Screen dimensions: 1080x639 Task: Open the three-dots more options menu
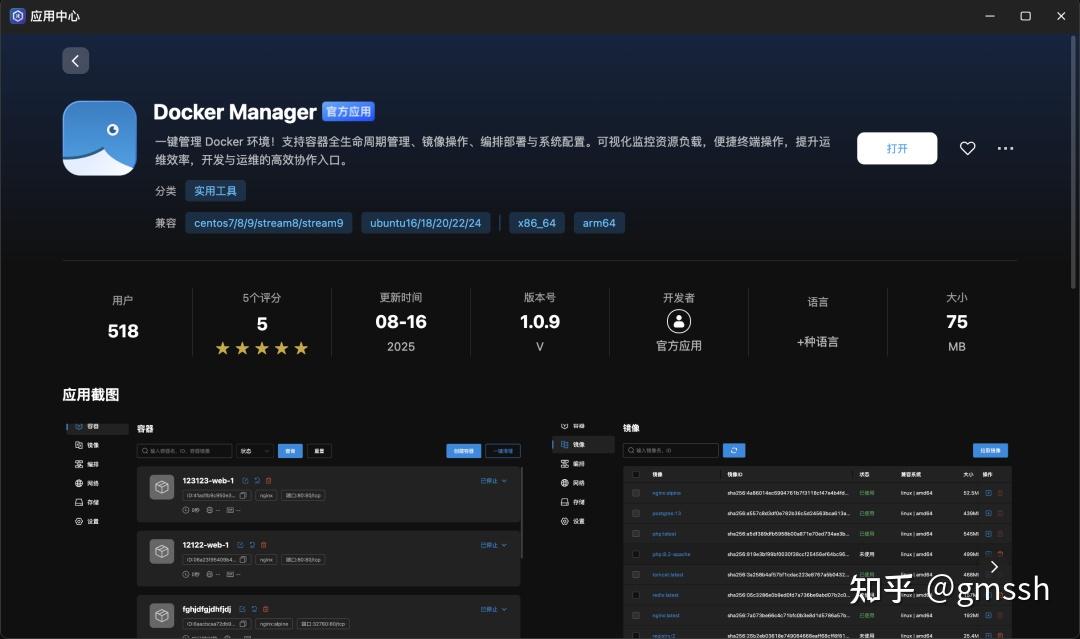click(x=1005, y=148)
